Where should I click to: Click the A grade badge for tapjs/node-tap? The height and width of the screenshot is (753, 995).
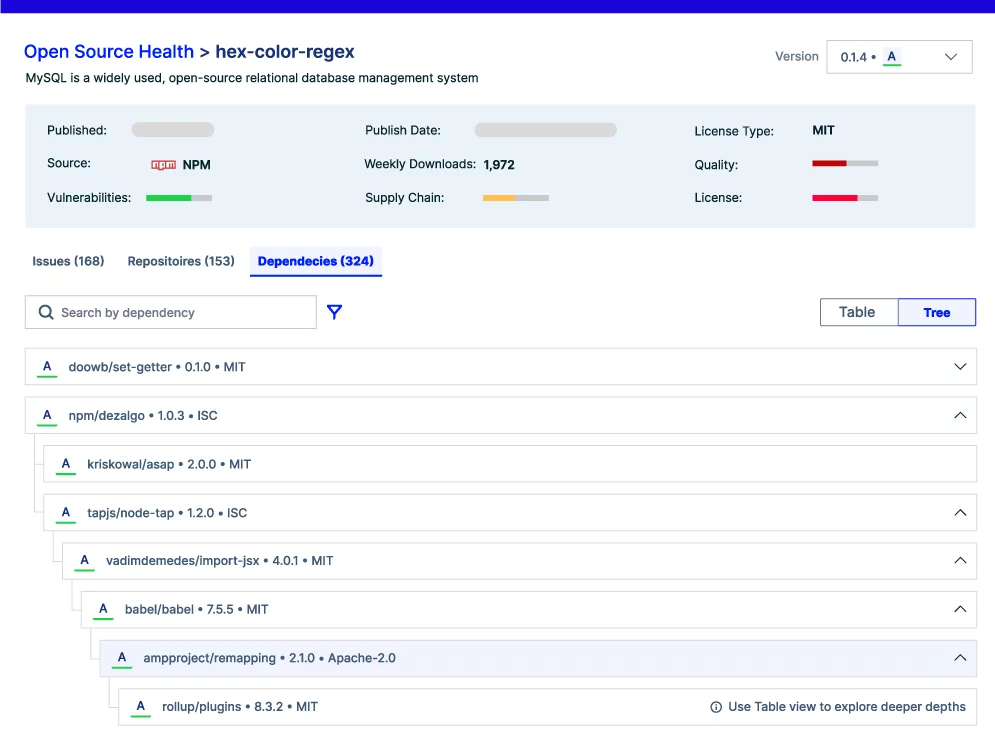65,513
